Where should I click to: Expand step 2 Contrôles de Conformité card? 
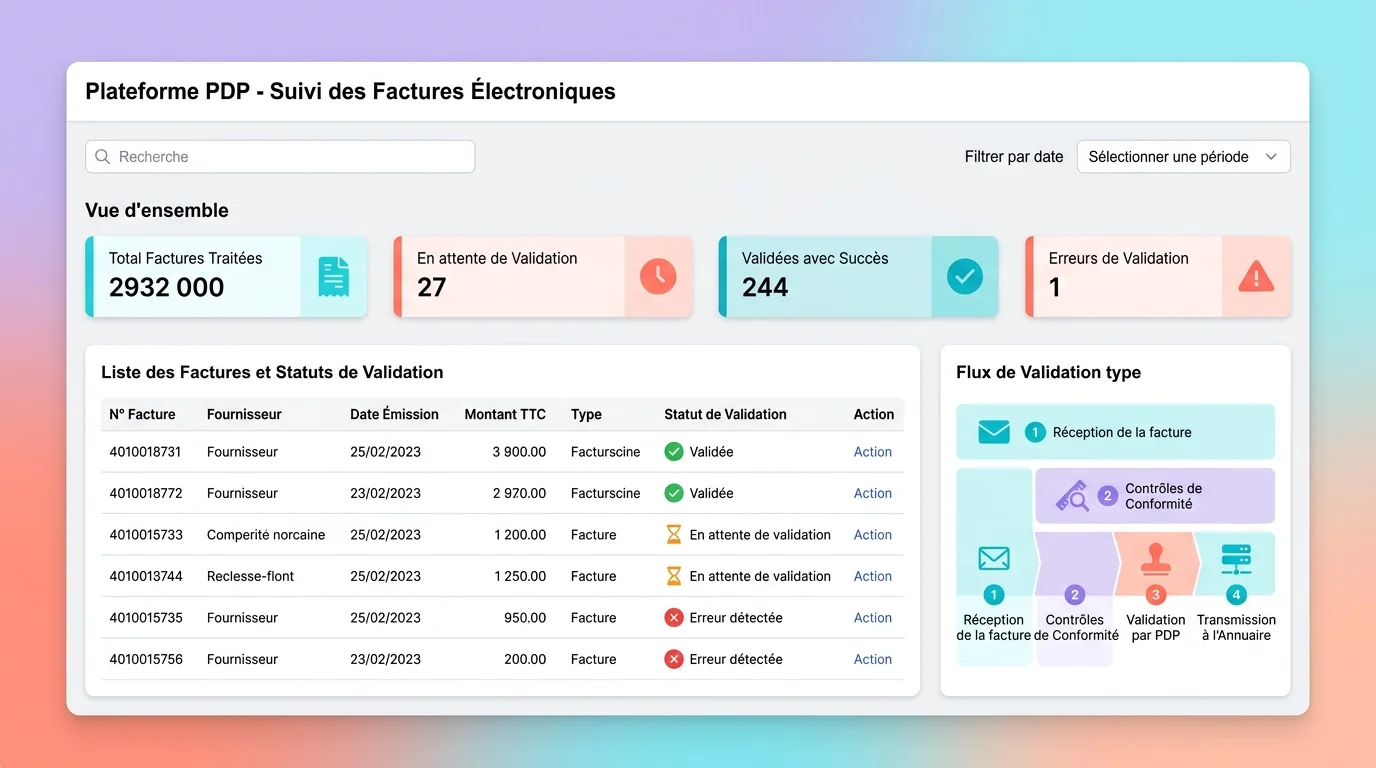[1154, 495]
